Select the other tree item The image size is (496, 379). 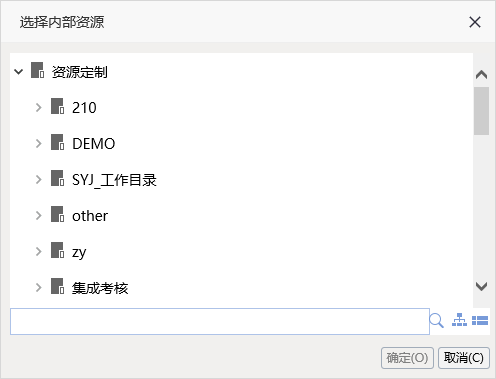pyautogui.click(x=90, y=216)
